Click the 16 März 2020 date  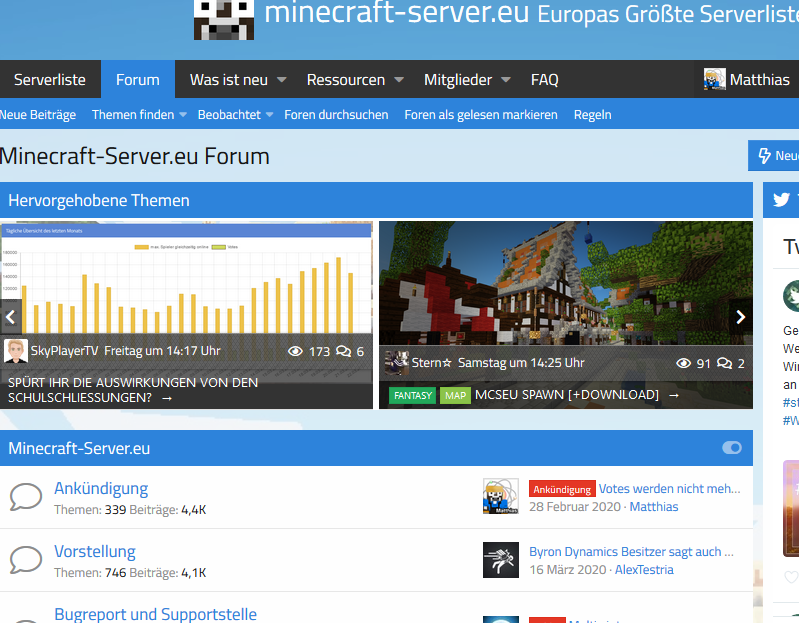[x=568, y=570]
